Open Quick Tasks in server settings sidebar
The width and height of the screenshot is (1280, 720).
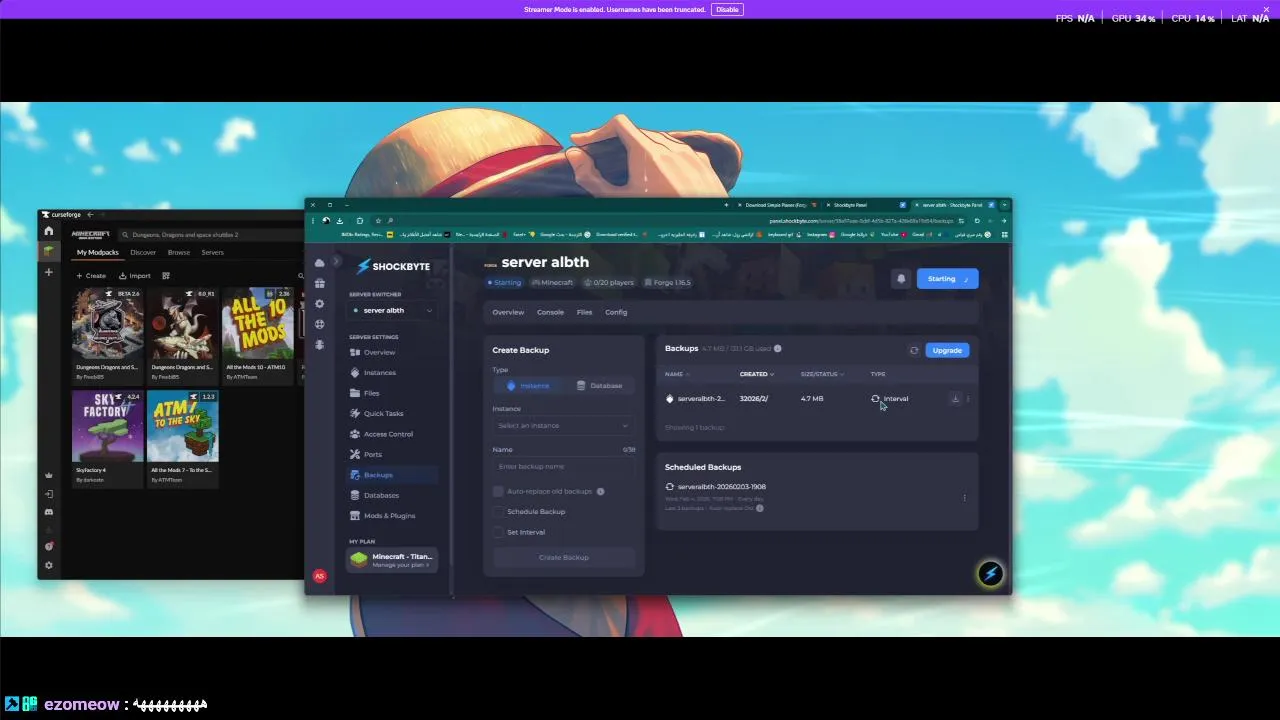tap(376, 414)
